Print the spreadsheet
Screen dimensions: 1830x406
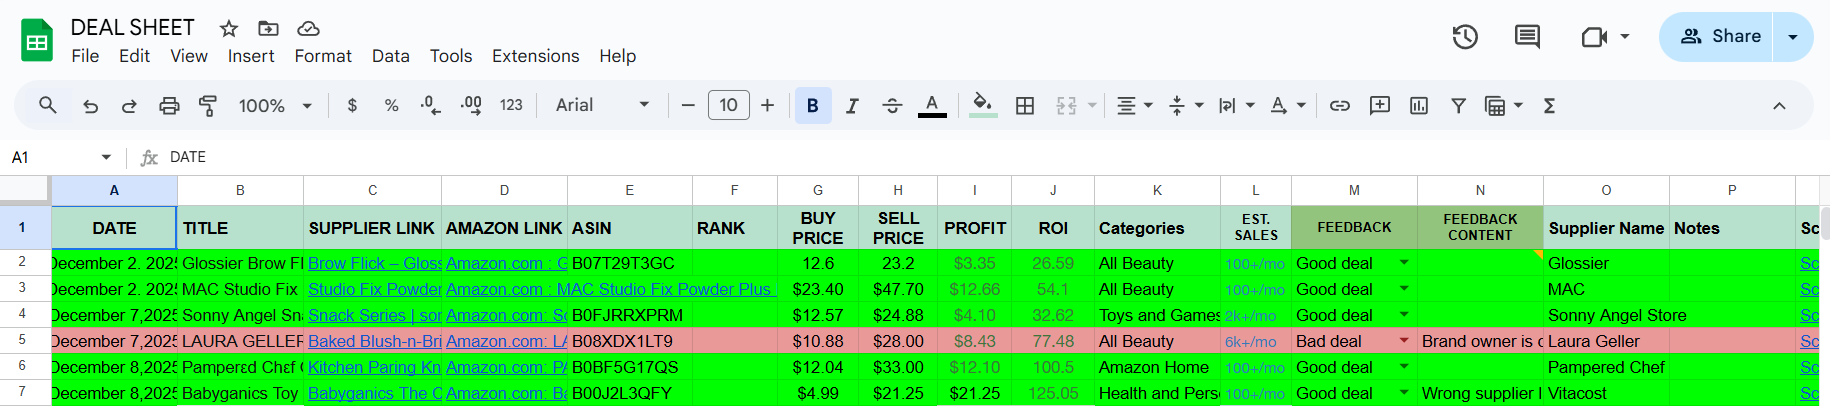point(169,106)
